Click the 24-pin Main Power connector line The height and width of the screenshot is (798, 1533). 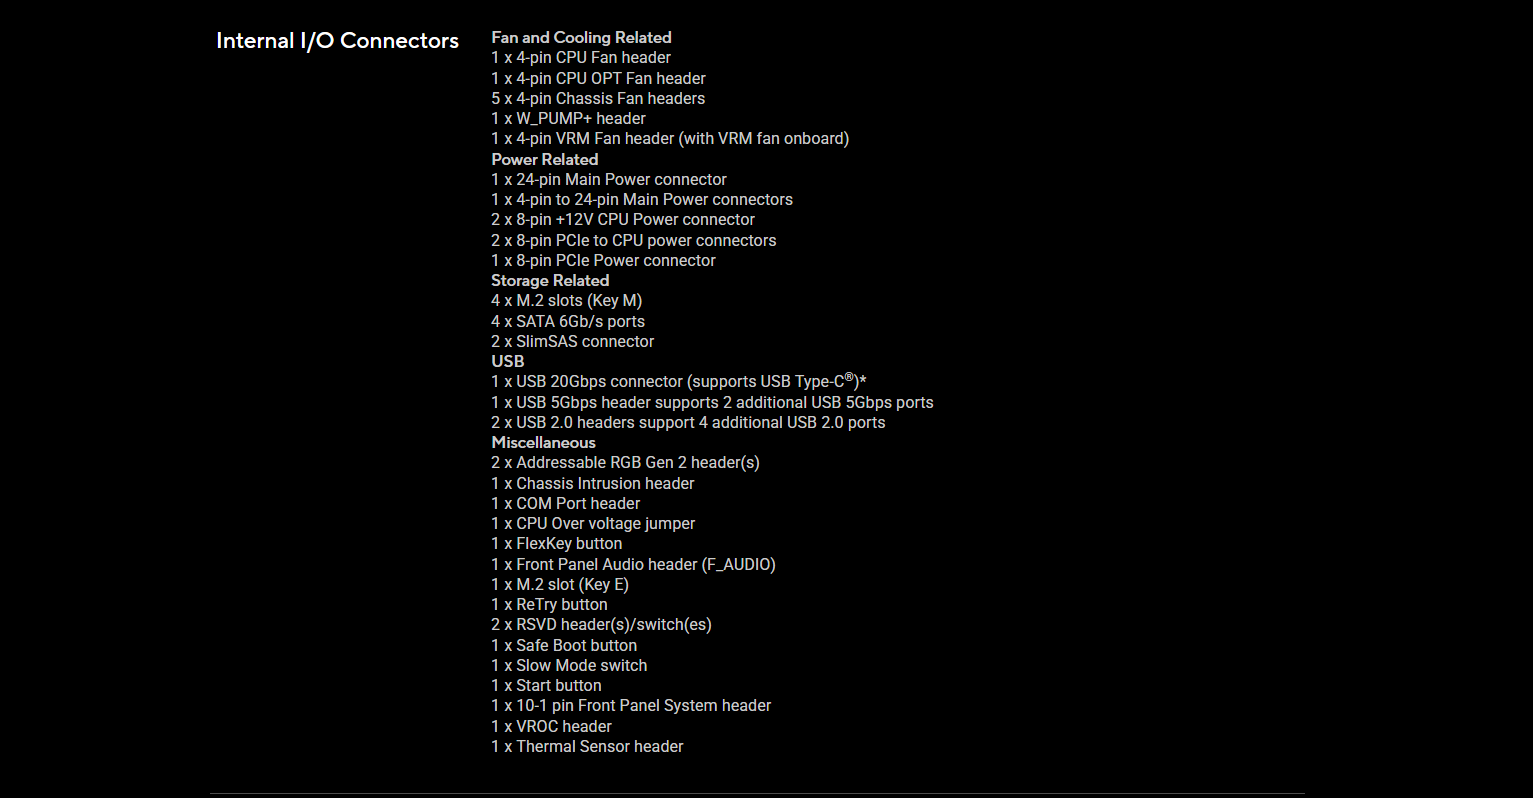[608, 179]
